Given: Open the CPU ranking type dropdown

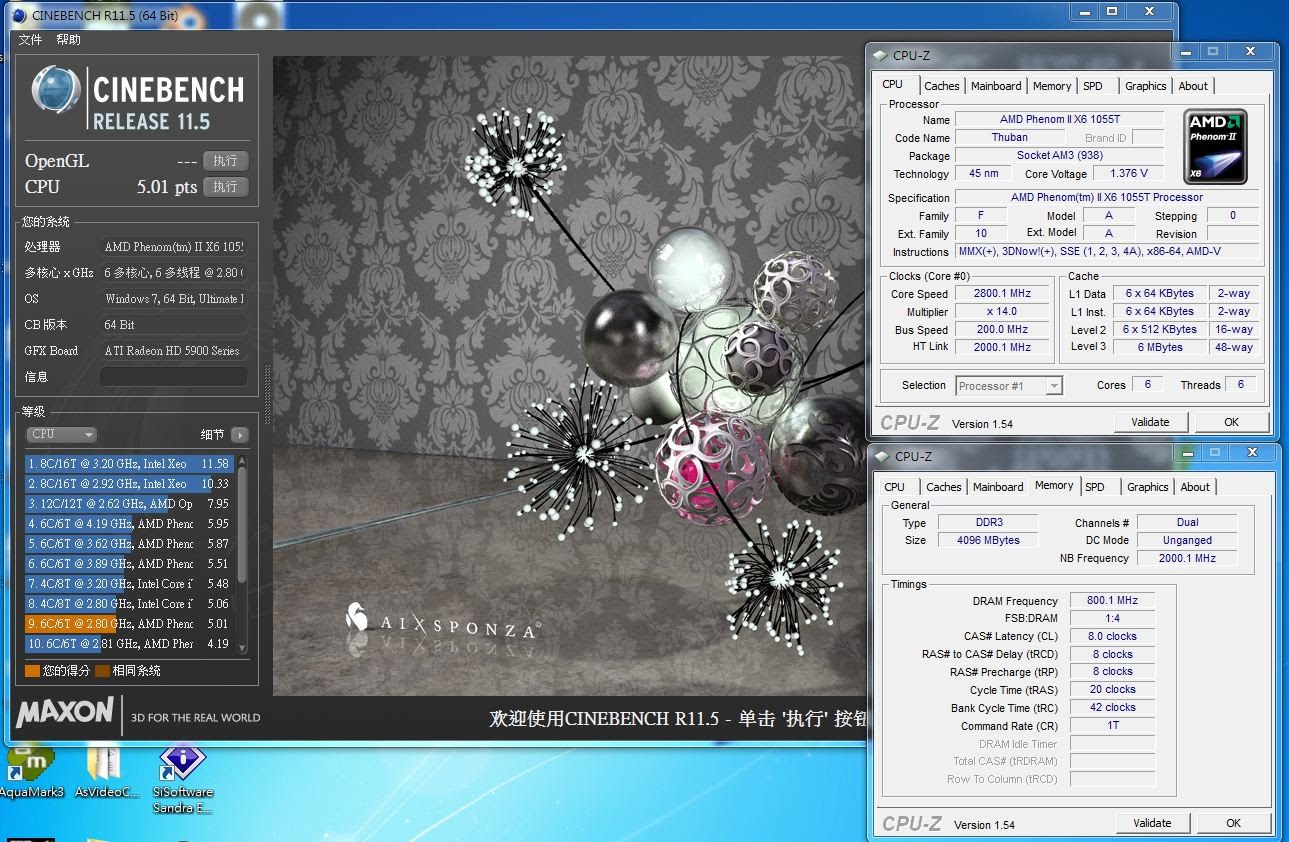Looking at the screenshot, I should click(x=61, y=434).
